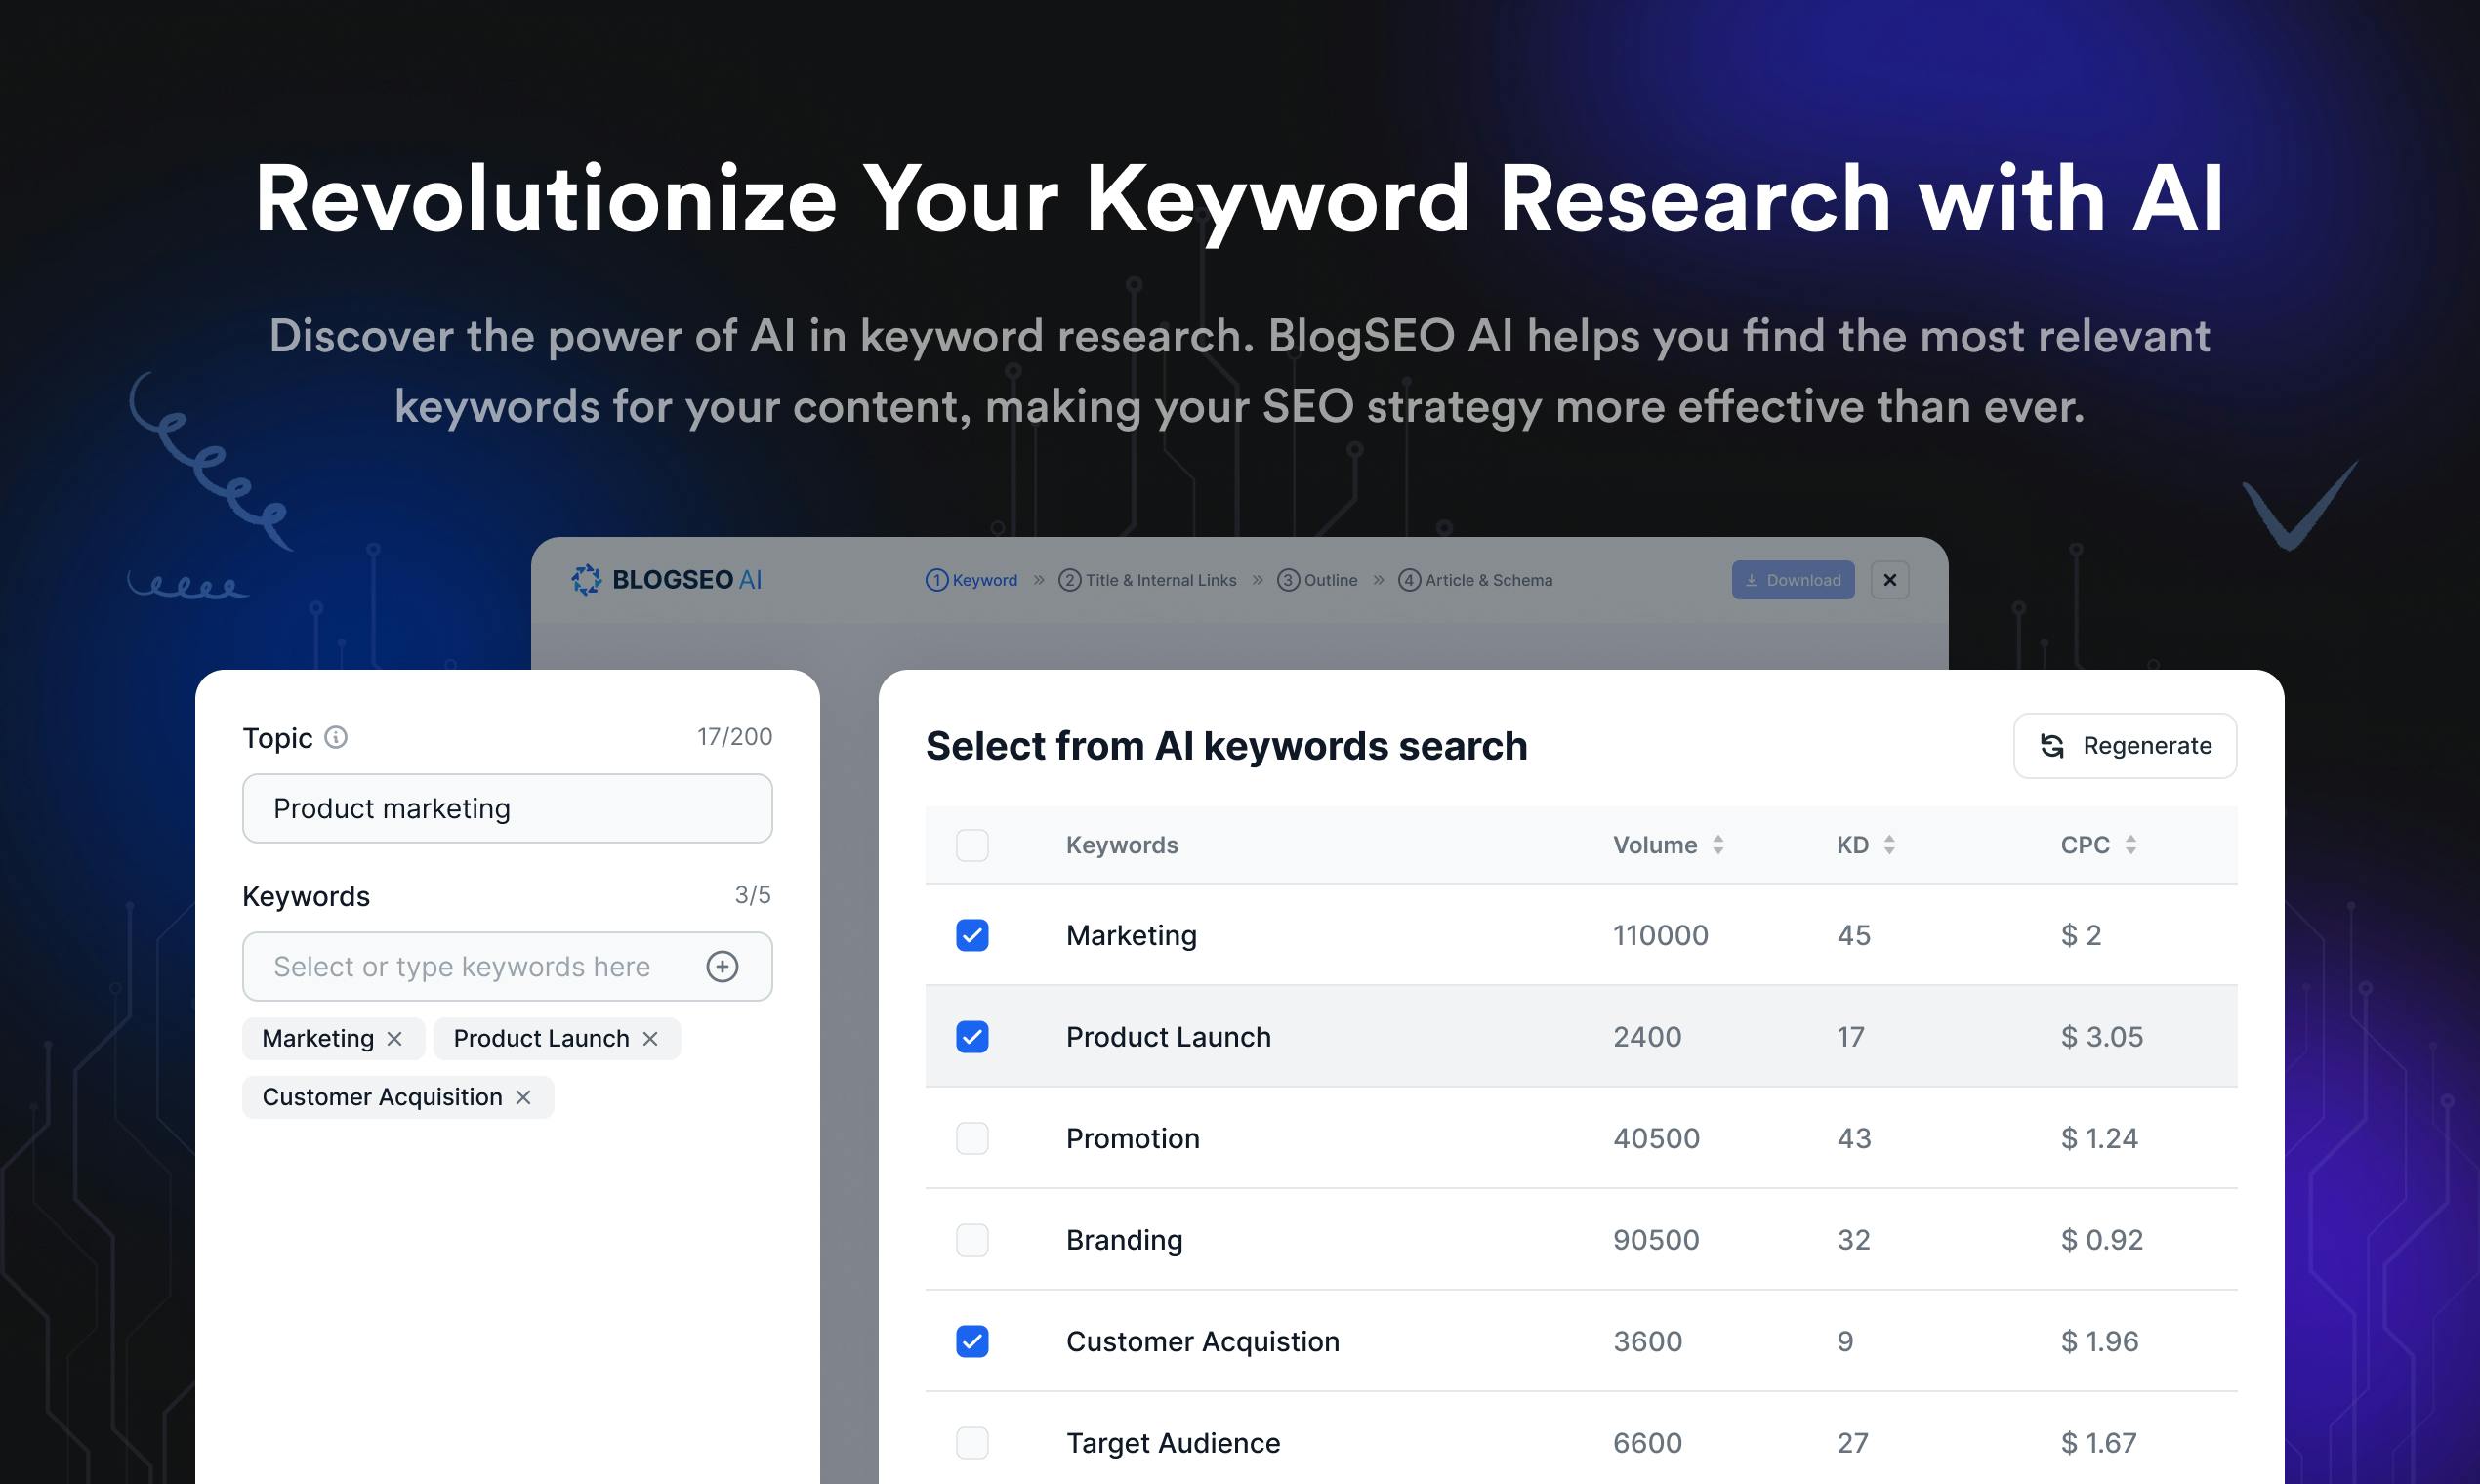Image resolution: width=2480 pixels, height=1484 pixels.
Task: Click the Branding keyword text
Action: point(1124,1240)
